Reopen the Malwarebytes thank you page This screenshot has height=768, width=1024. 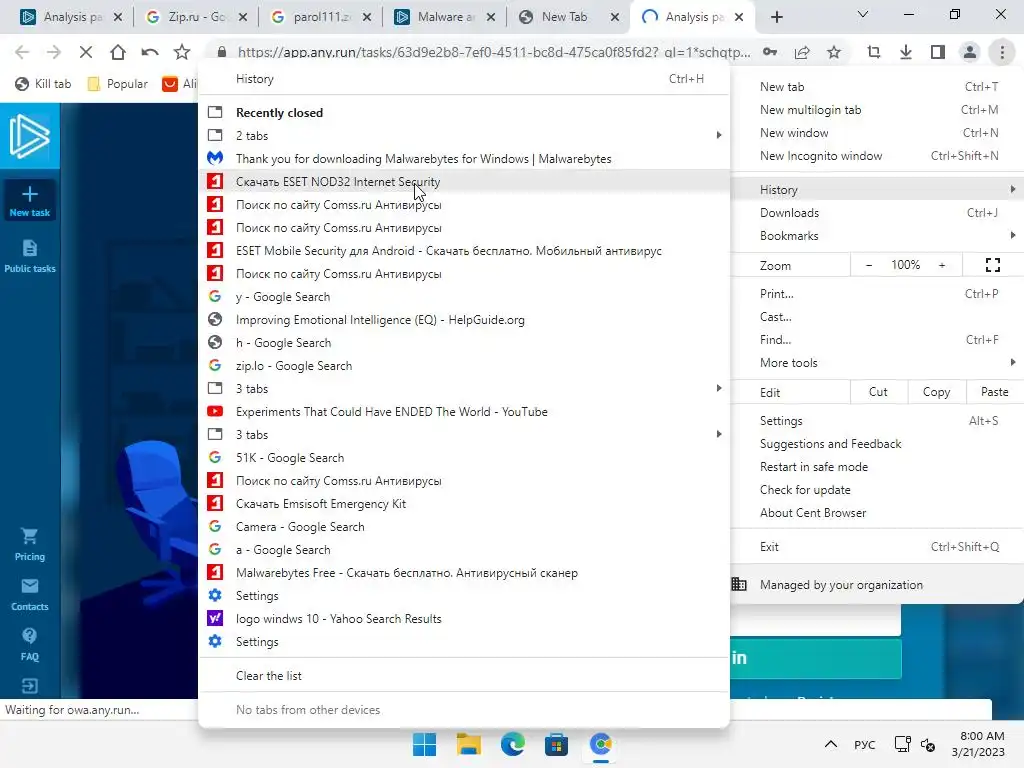pyautogui.click(x=464, y=159)
